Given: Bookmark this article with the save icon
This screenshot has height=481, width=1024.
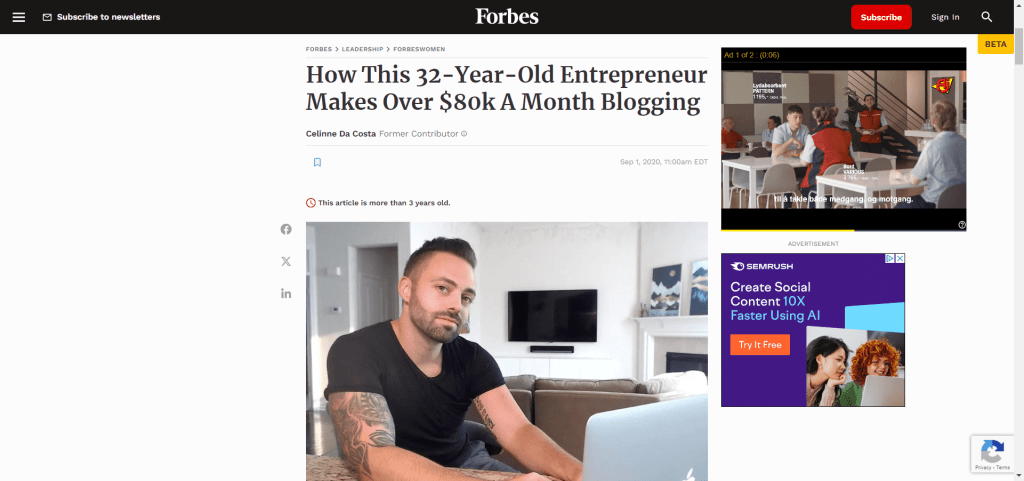Looking at the screenshot, I should [x=317, y=162].
